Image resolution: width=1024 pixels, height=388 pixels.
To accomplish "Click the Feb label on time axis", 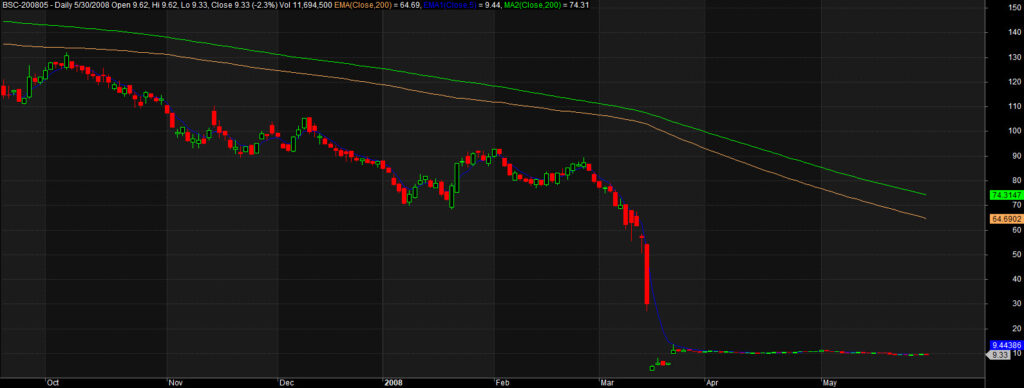I will [x=502, y=383].
